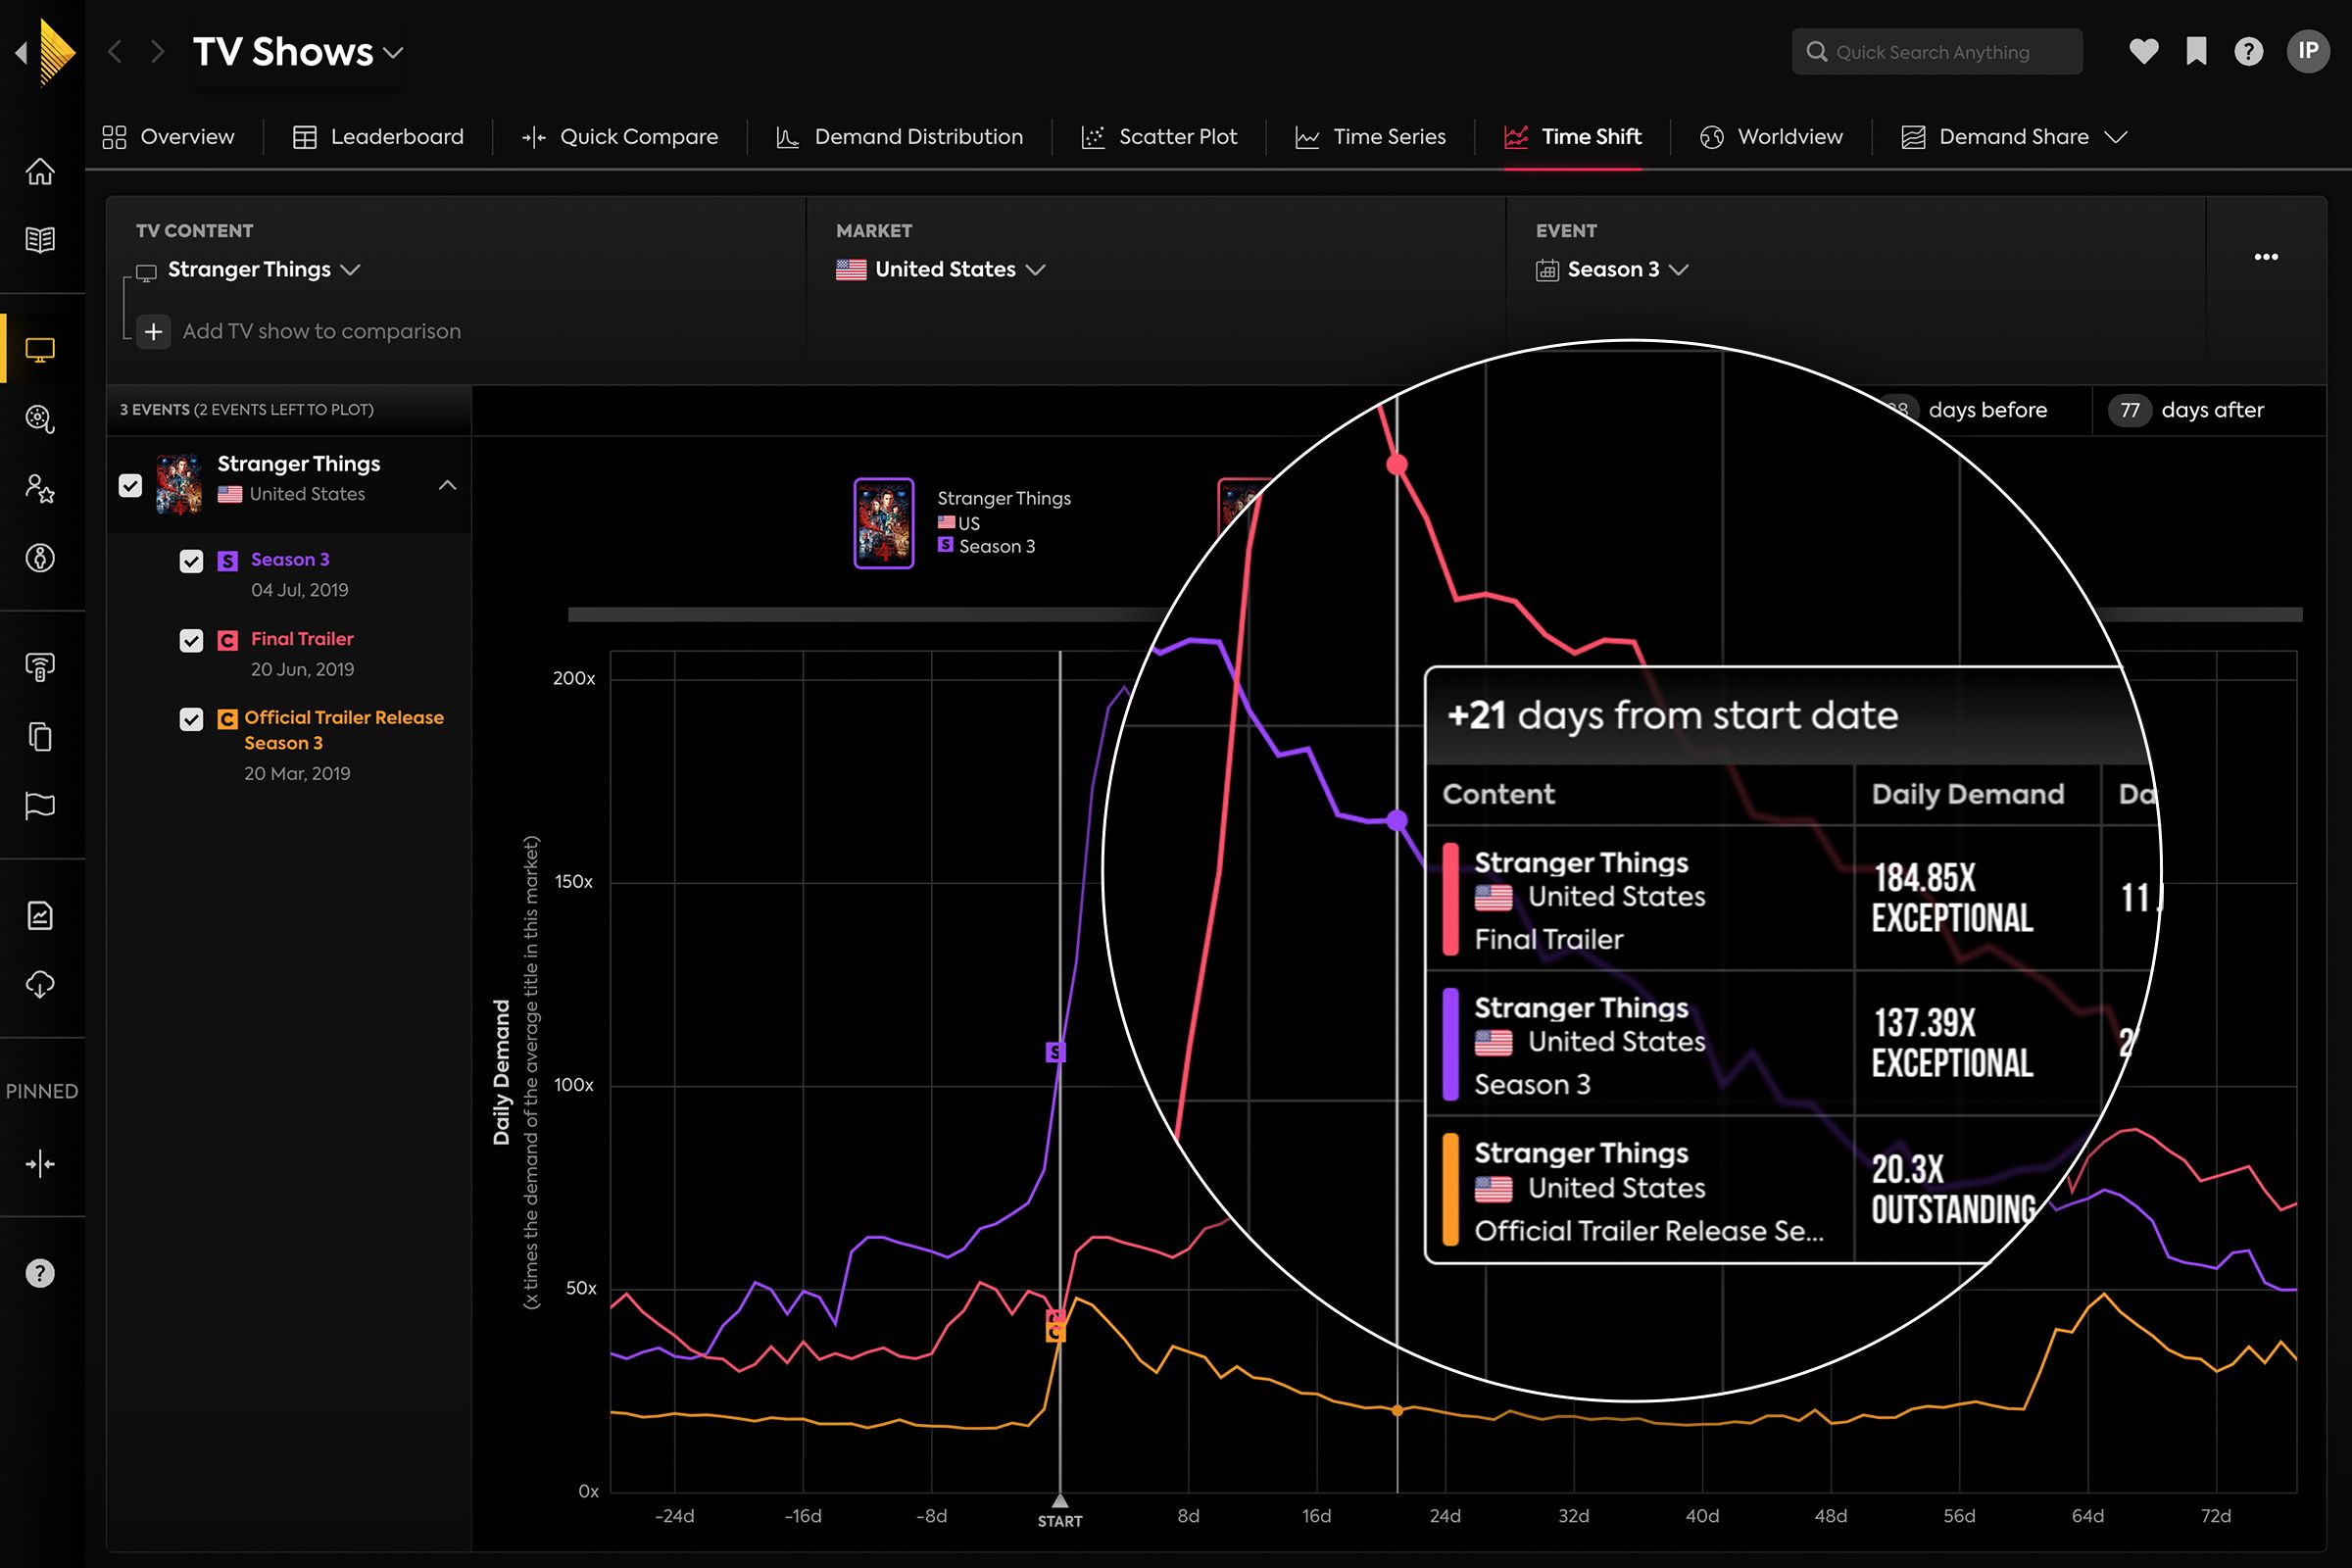Click the calendar icon next to Season 3
2352x1568 pixels.
pyautogui.click(x=1547, y=270)
